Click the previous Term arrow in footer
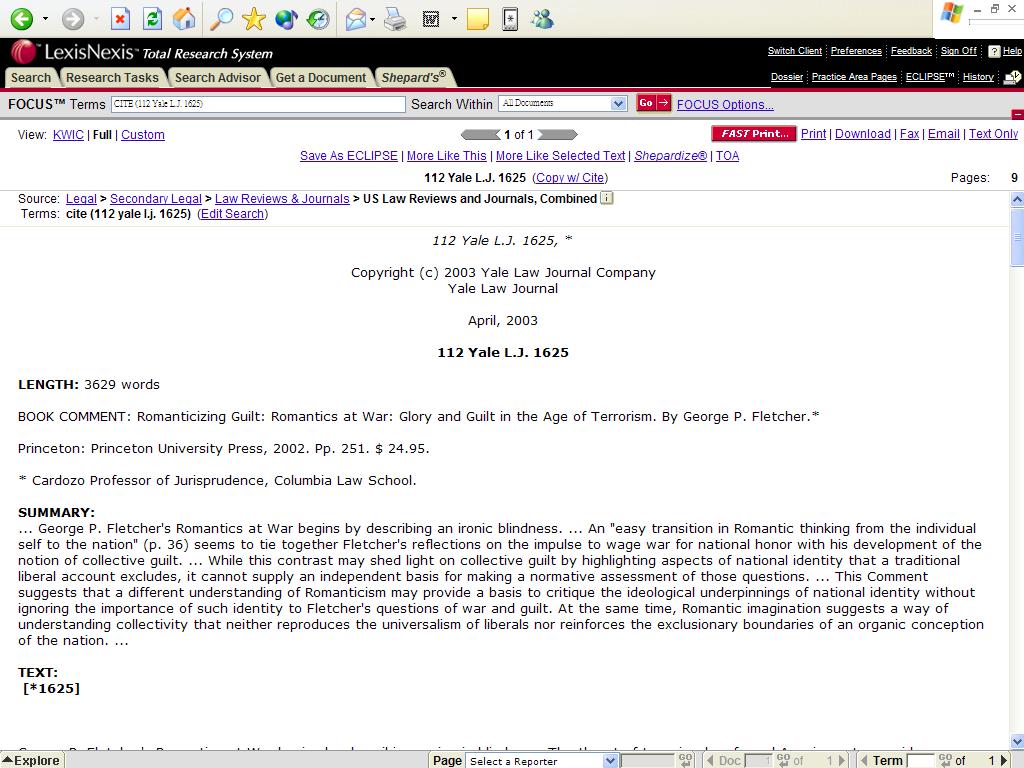 tap(864, 760)
